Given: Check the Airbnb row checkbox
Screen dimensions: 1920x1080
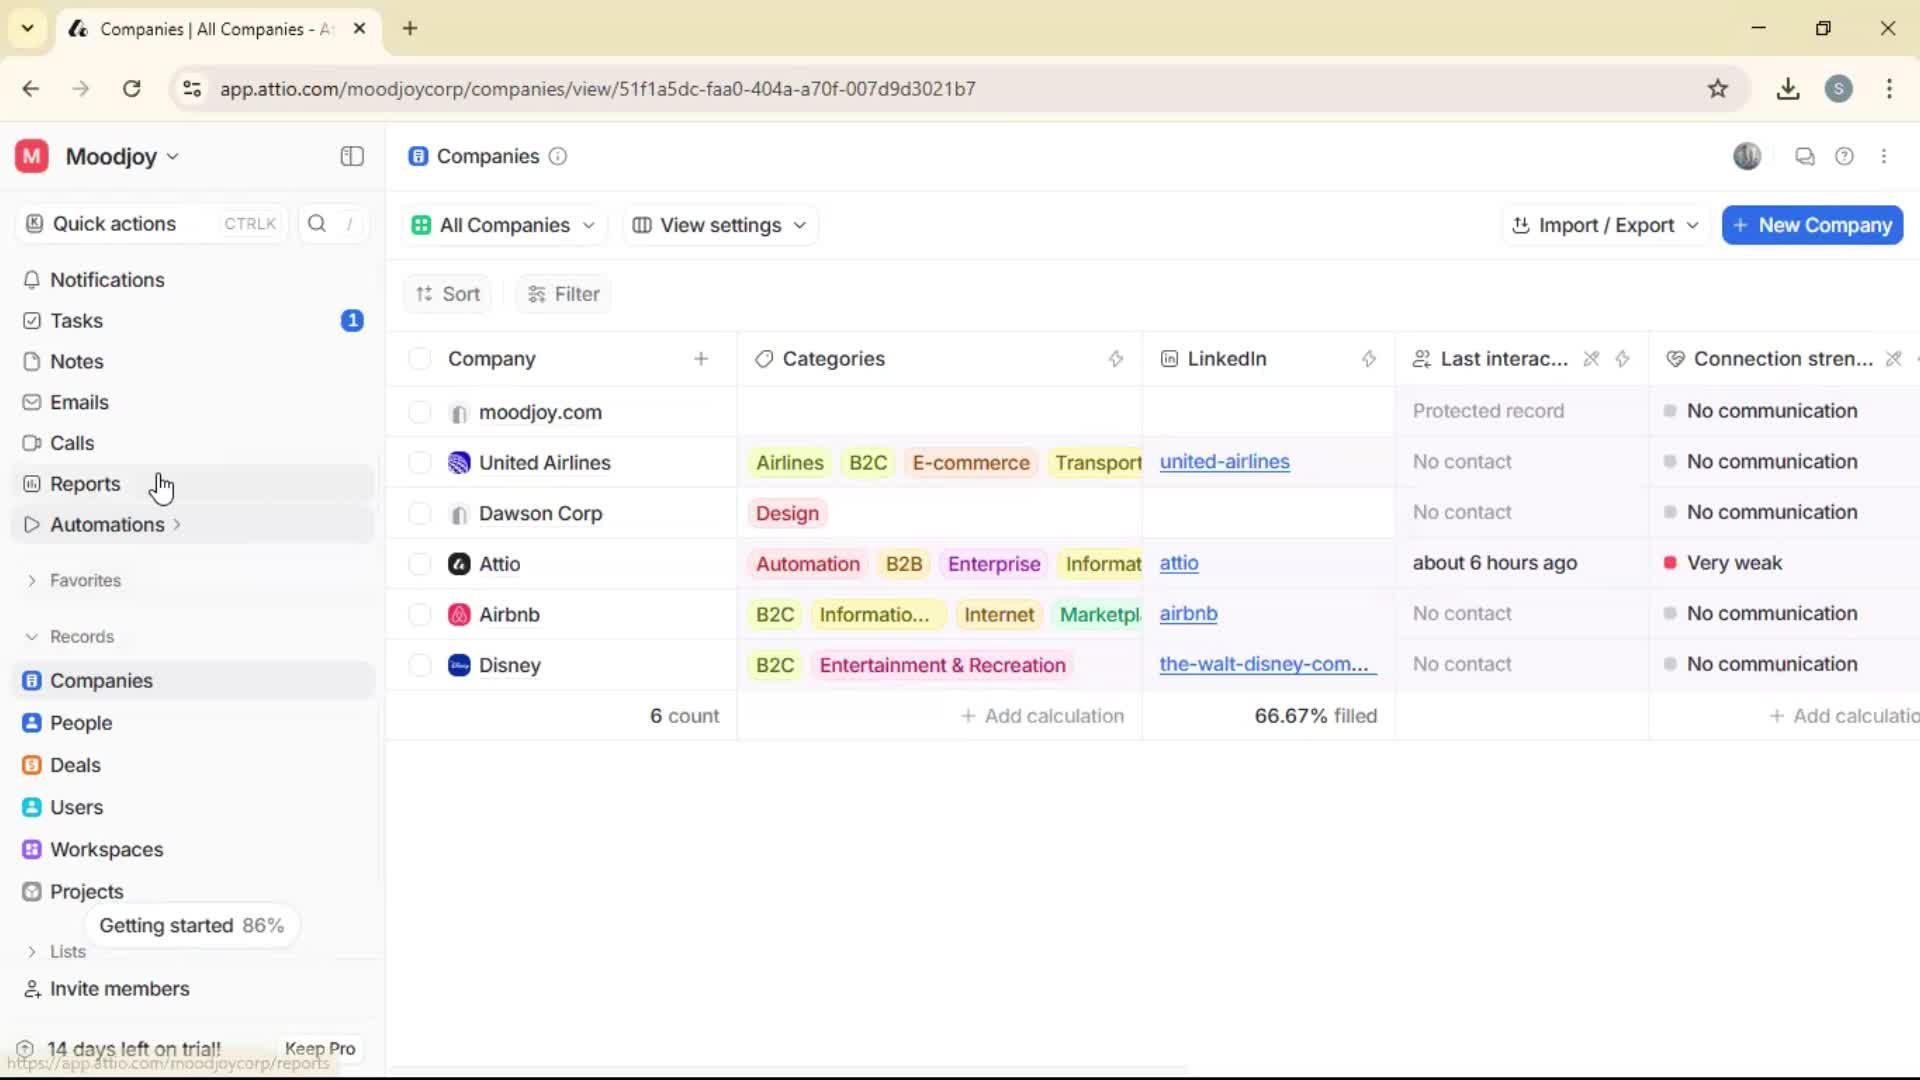Looking at the screenshot, I should [420, 615].
